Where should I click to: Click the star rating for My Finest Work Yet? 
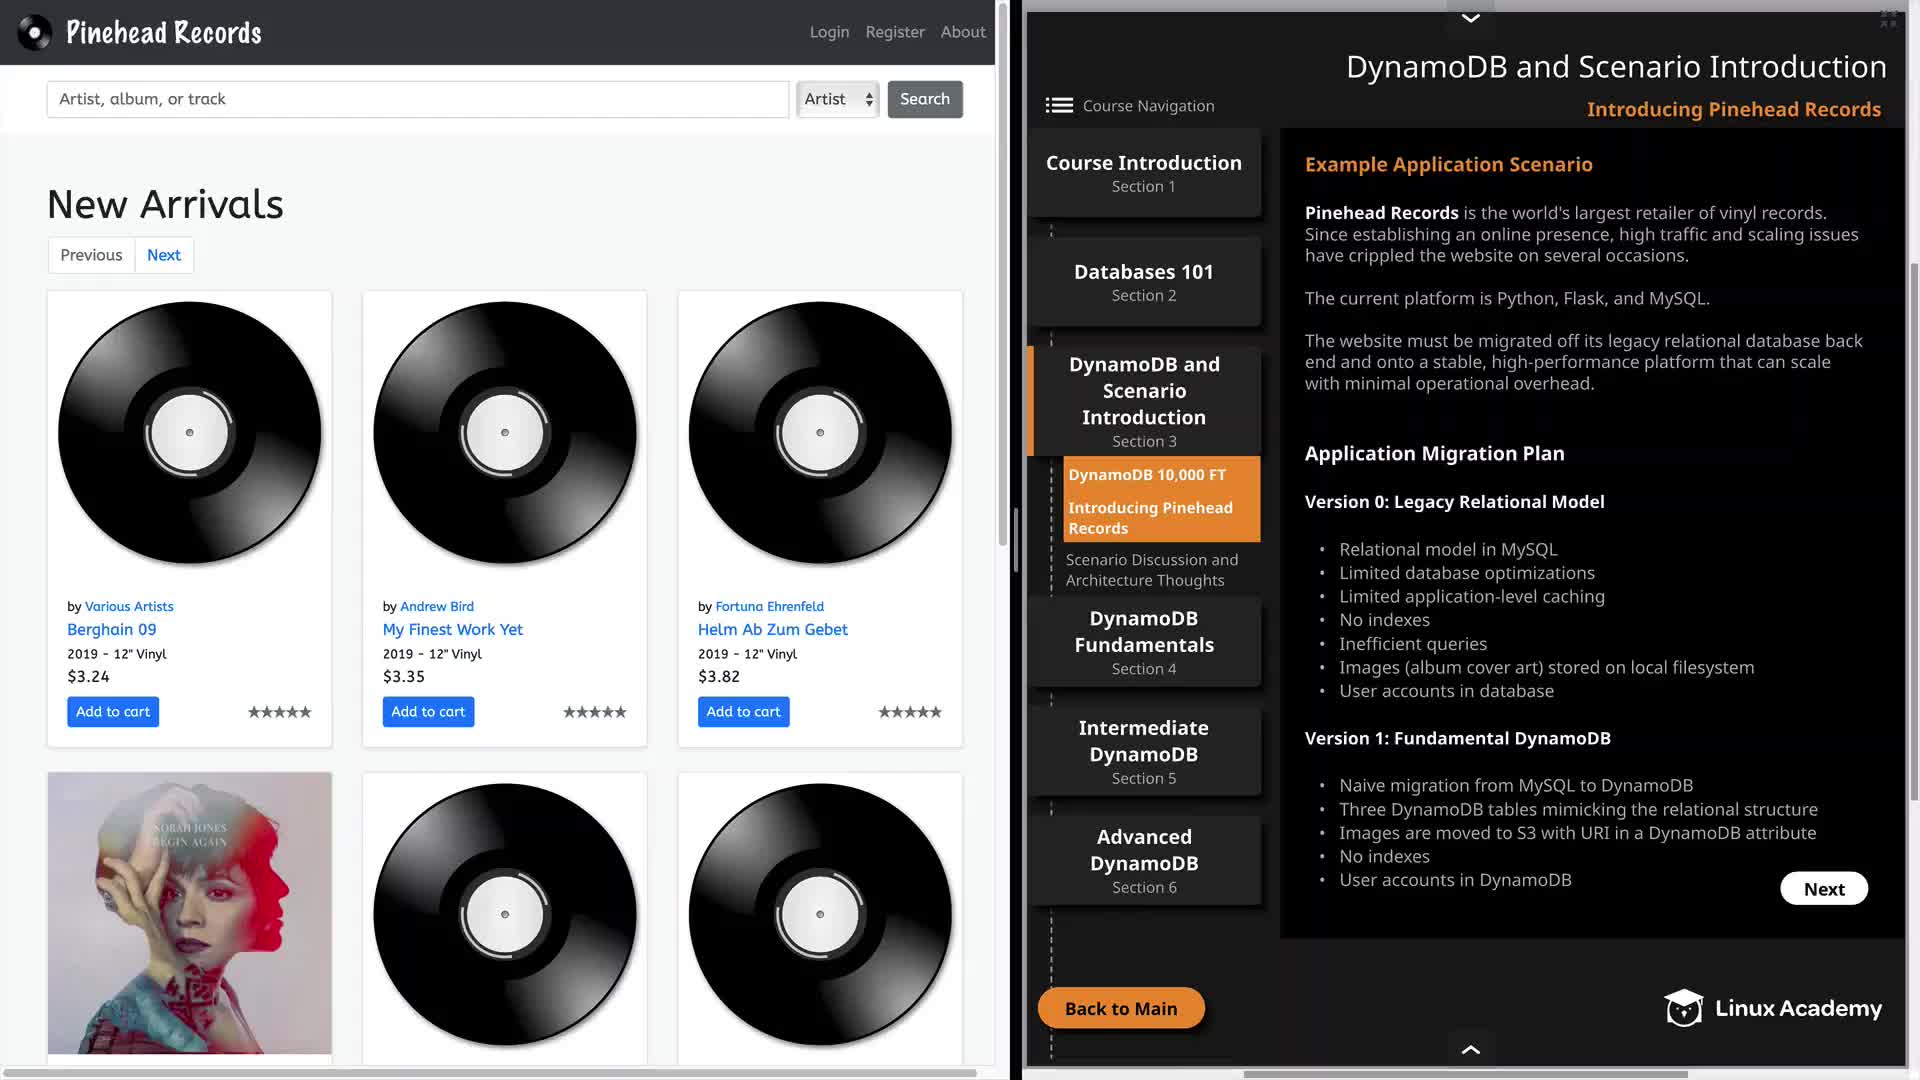click(x=594, y=712)
